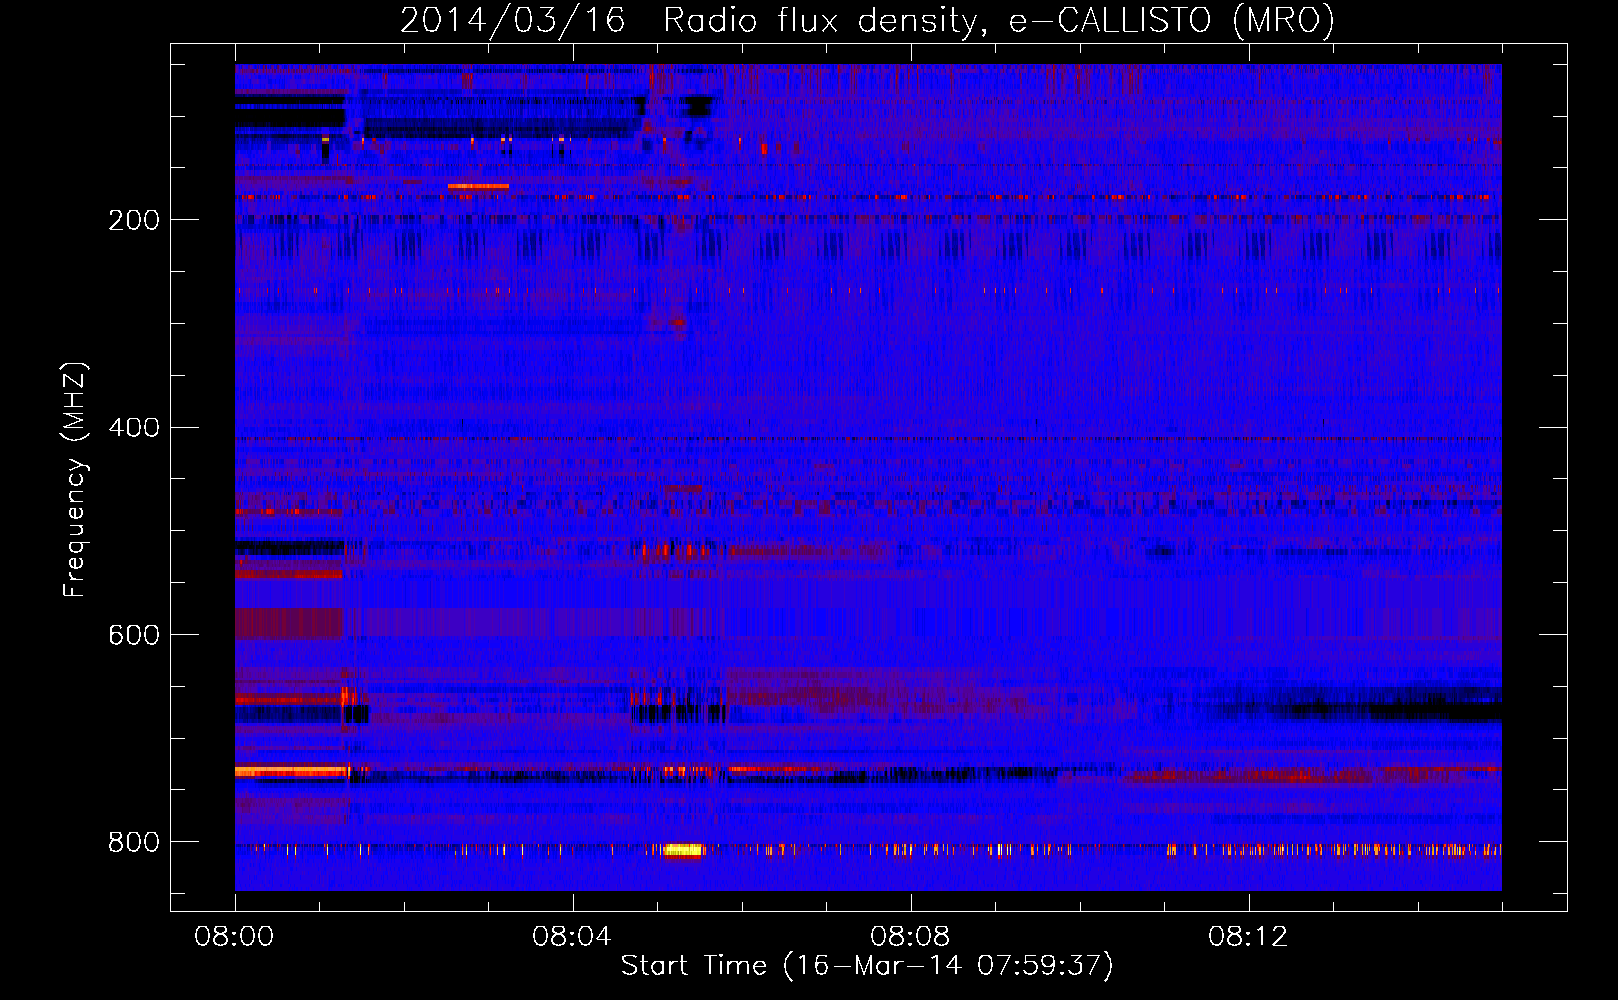1618x1000 pixels.
Task: Click the 08:08 time tick label
Action: pyautogui.click(x=910, y=937)
